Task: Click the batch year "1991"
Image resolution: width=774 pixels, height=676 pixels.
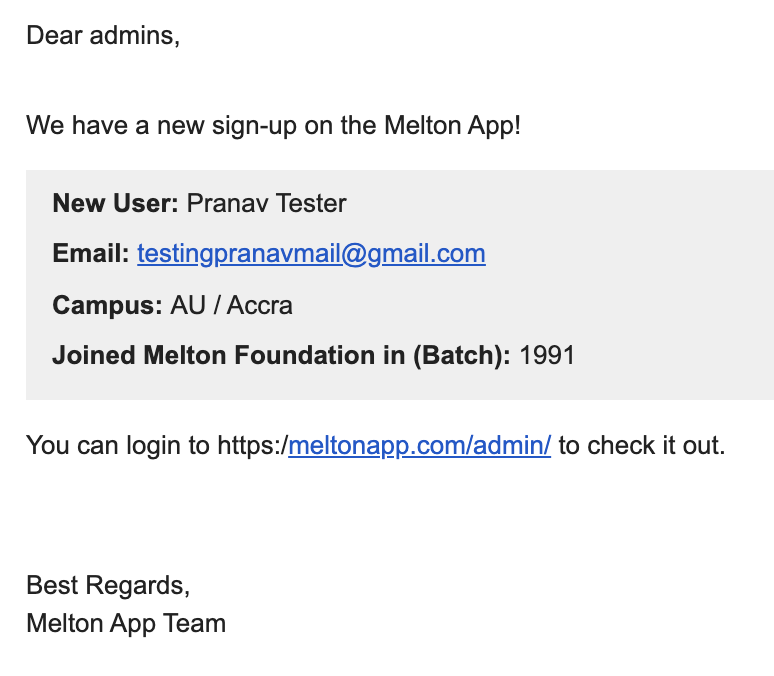Action: [x=548, y=355]
